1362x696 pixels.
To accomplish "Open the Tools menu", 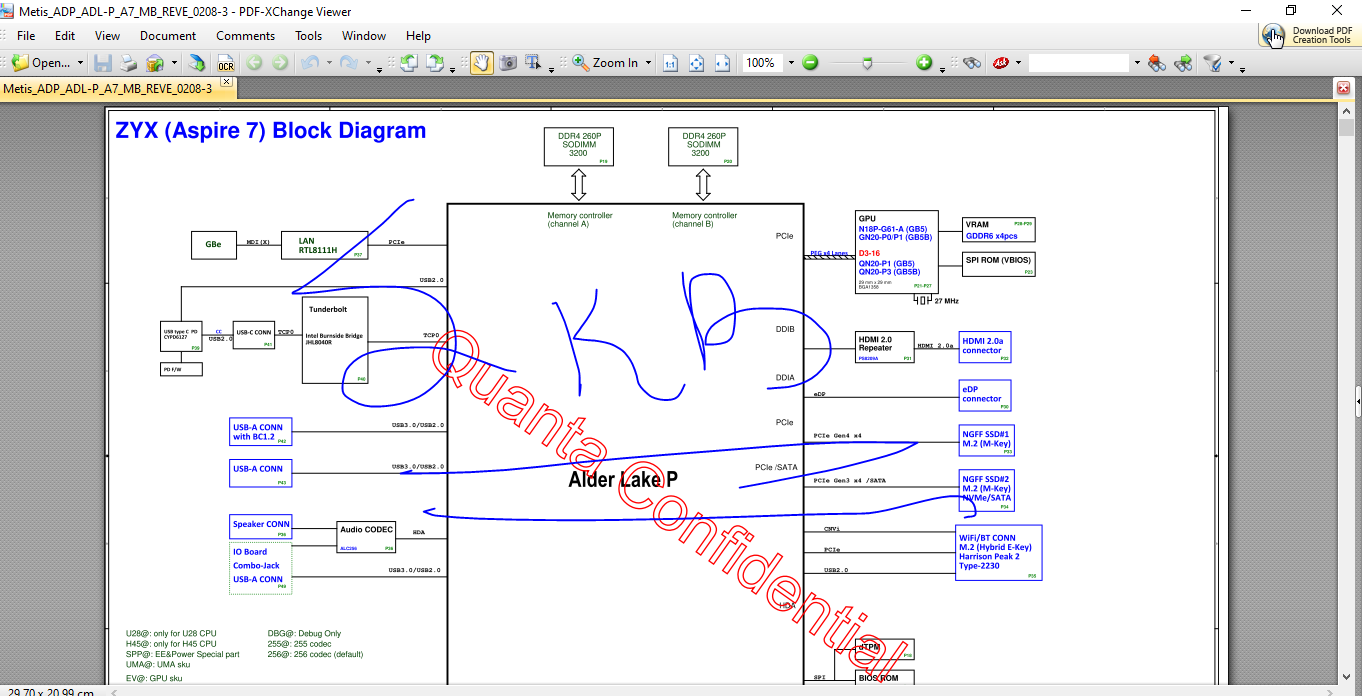I will (308, 35).
